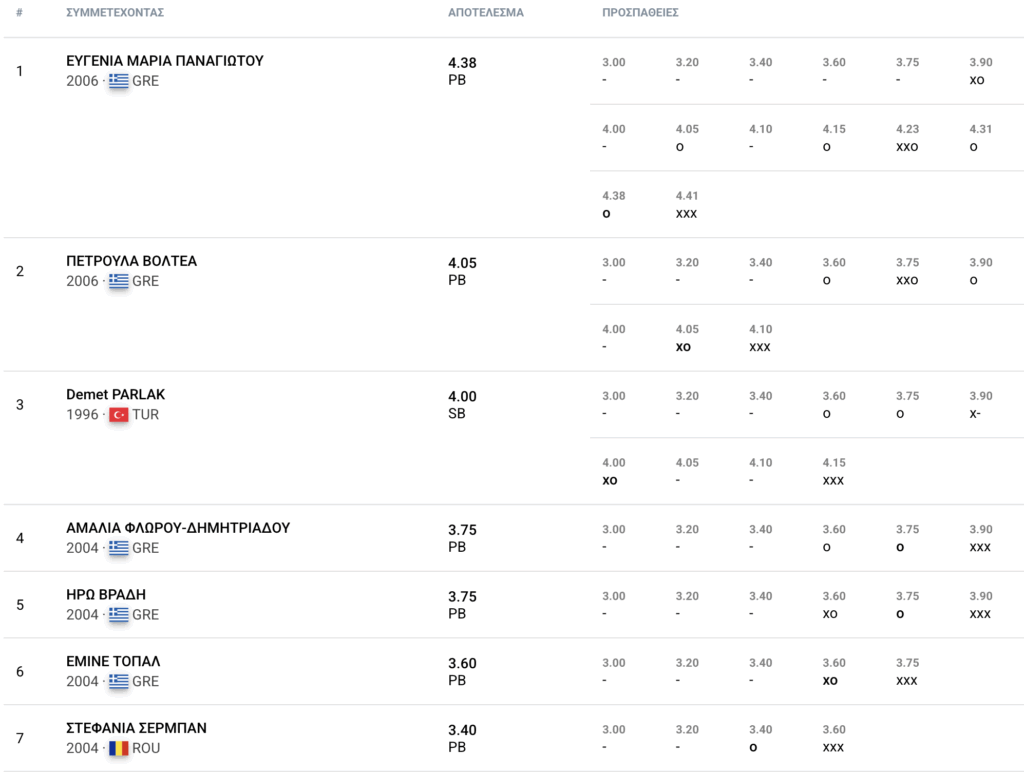Select ΗΡΩ ΒΡΑΔΗ athlete name

point(106,594)
